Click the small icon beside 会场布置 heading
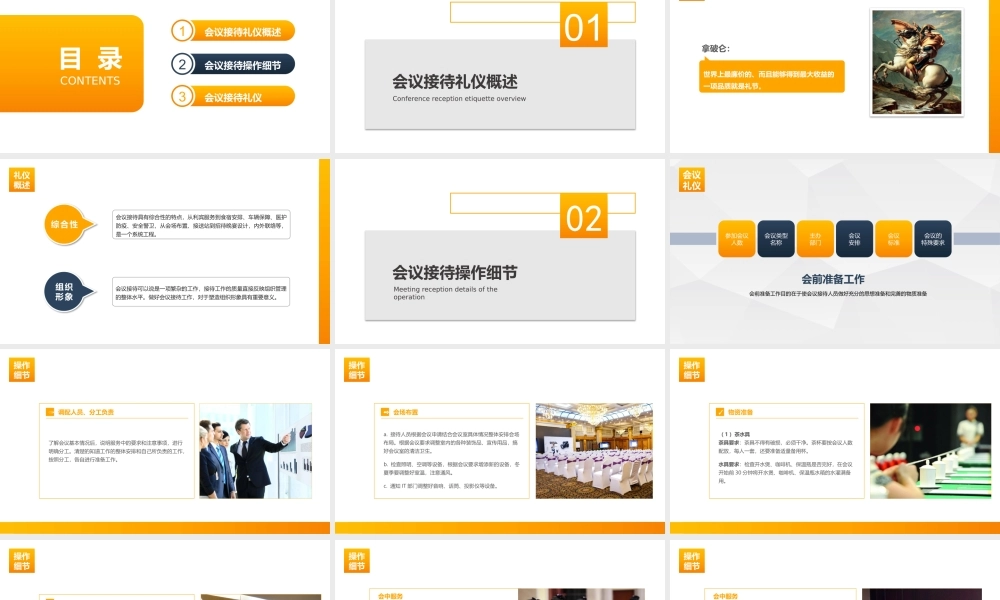The image size is (1000, 600). coord(385,412)
